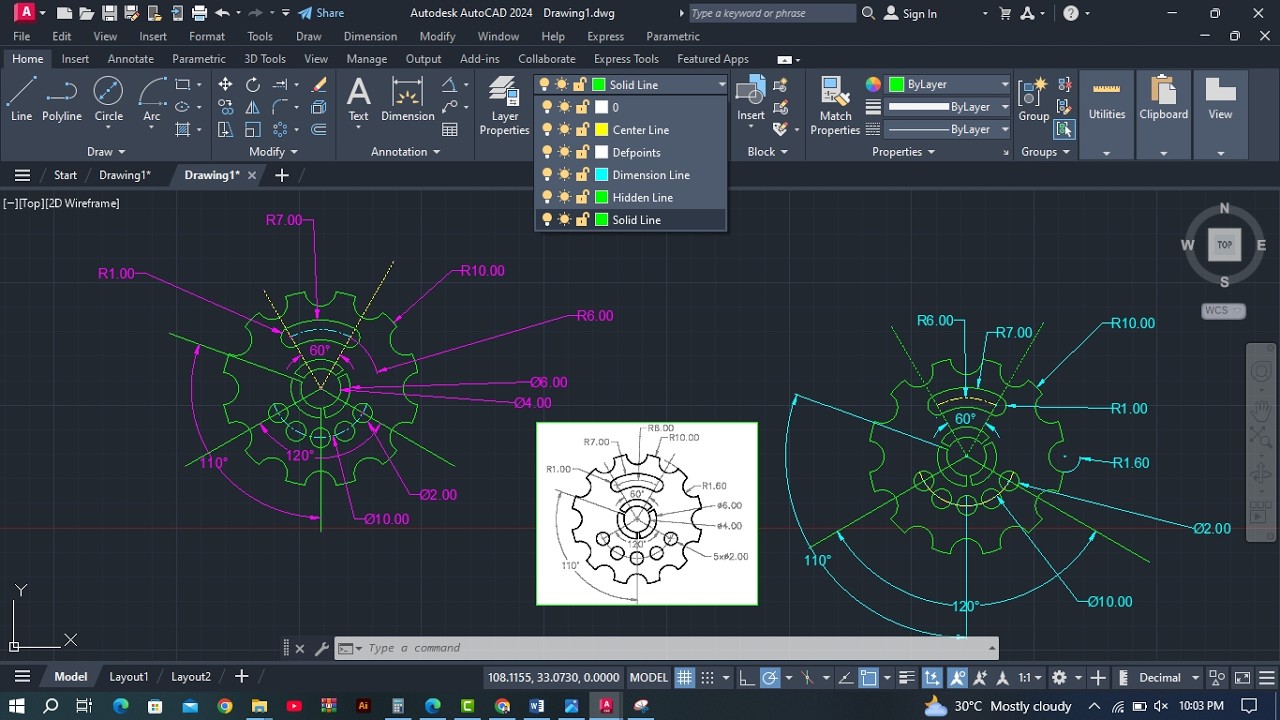Click the TOP face of ViewCube
Viewport: 1280px width, 720px height.
click(1224, 245)
